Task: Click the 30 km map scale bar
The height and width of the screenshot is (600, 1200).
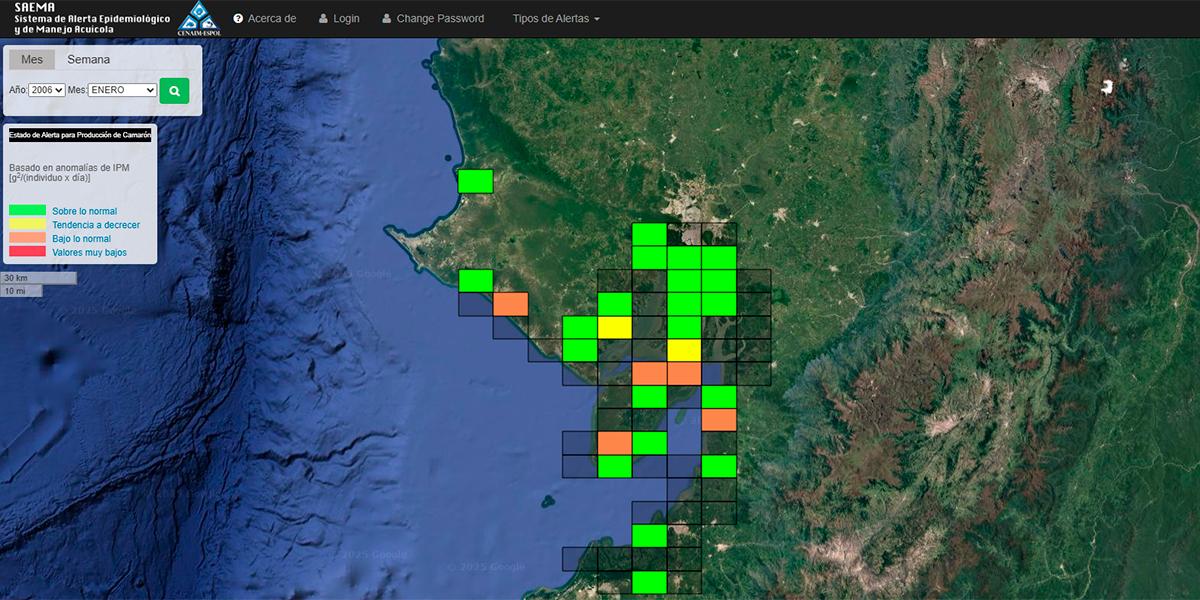Action: (39, 277)
